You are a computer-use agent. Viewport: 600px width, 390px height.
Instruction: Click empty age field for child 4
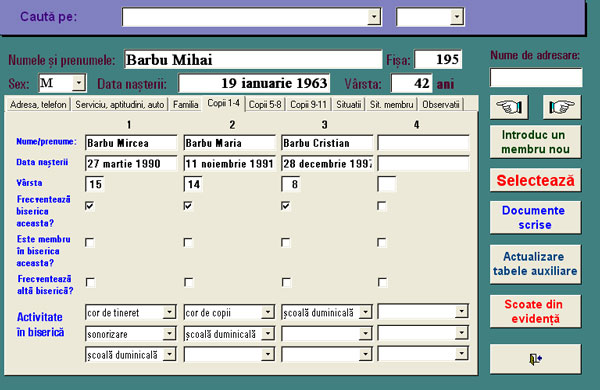(386, 184)
